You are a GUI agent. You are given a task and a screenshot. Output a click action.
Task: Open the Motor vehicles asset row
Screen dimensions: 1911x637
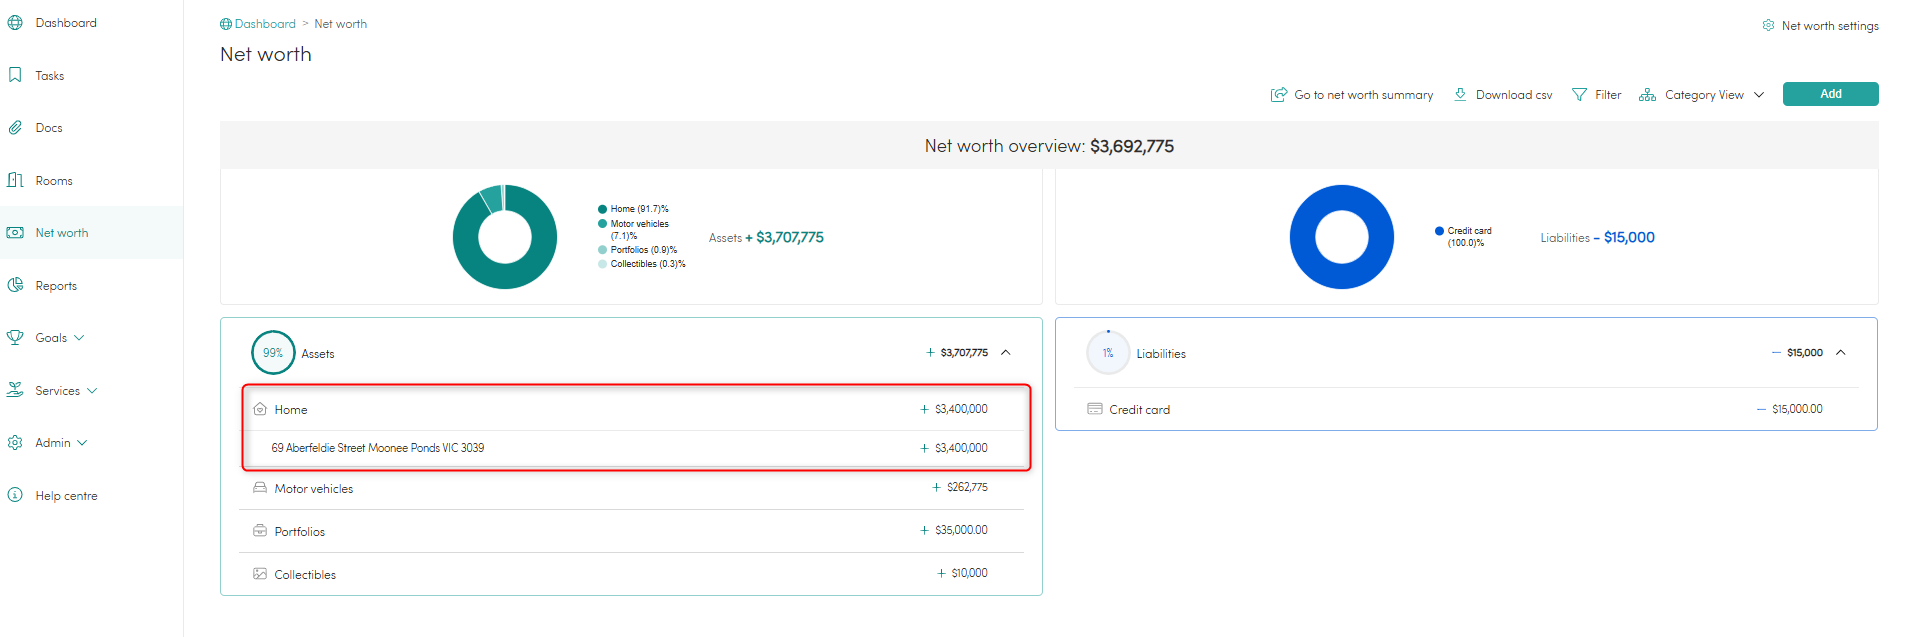click(x=314, y=489)
